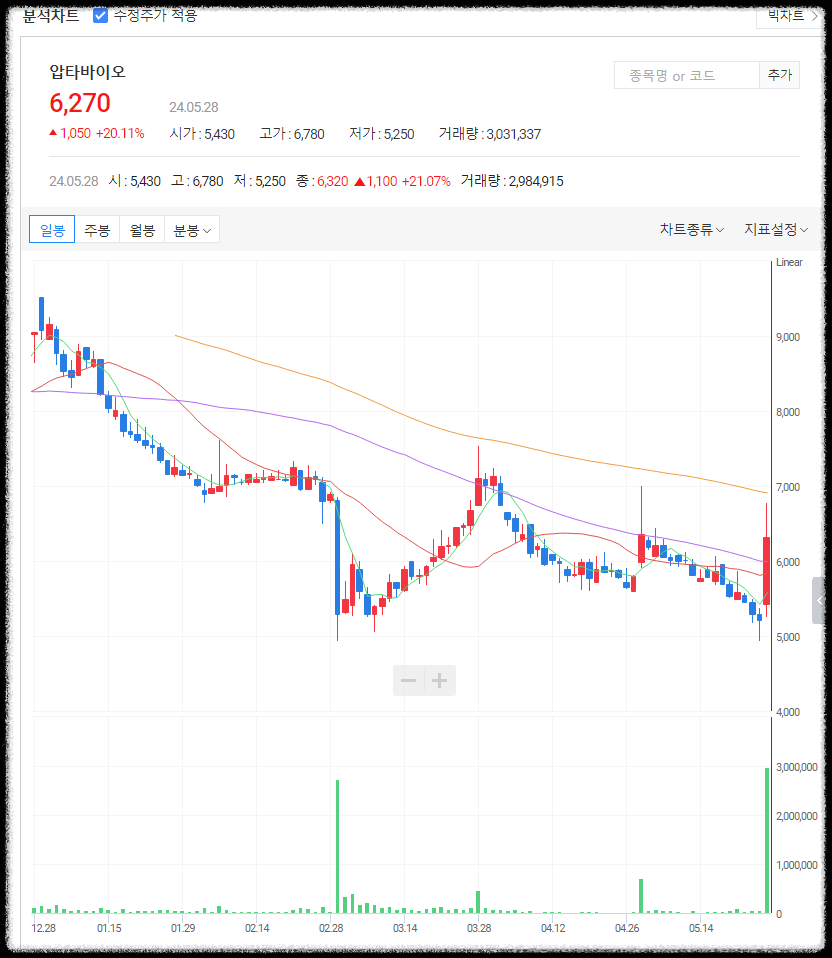This screenshot has width=832, height=958.
Task: Click the 05.14 date label on axis
Action: click(x=701, y=929)
